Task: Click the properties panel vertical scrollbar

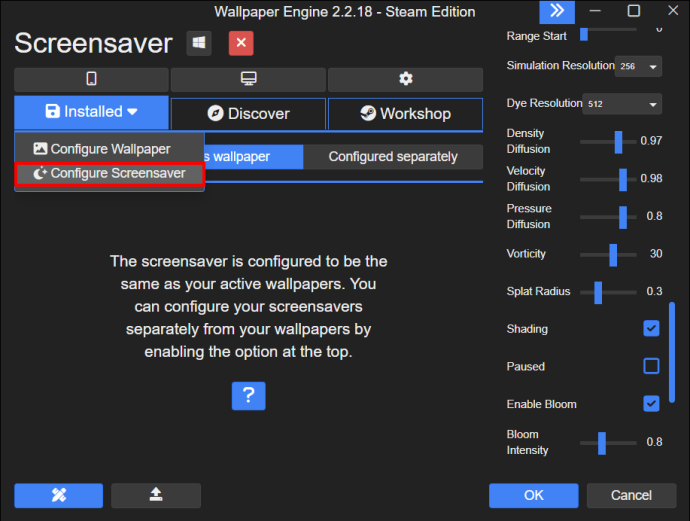Action: pos(672,352)
